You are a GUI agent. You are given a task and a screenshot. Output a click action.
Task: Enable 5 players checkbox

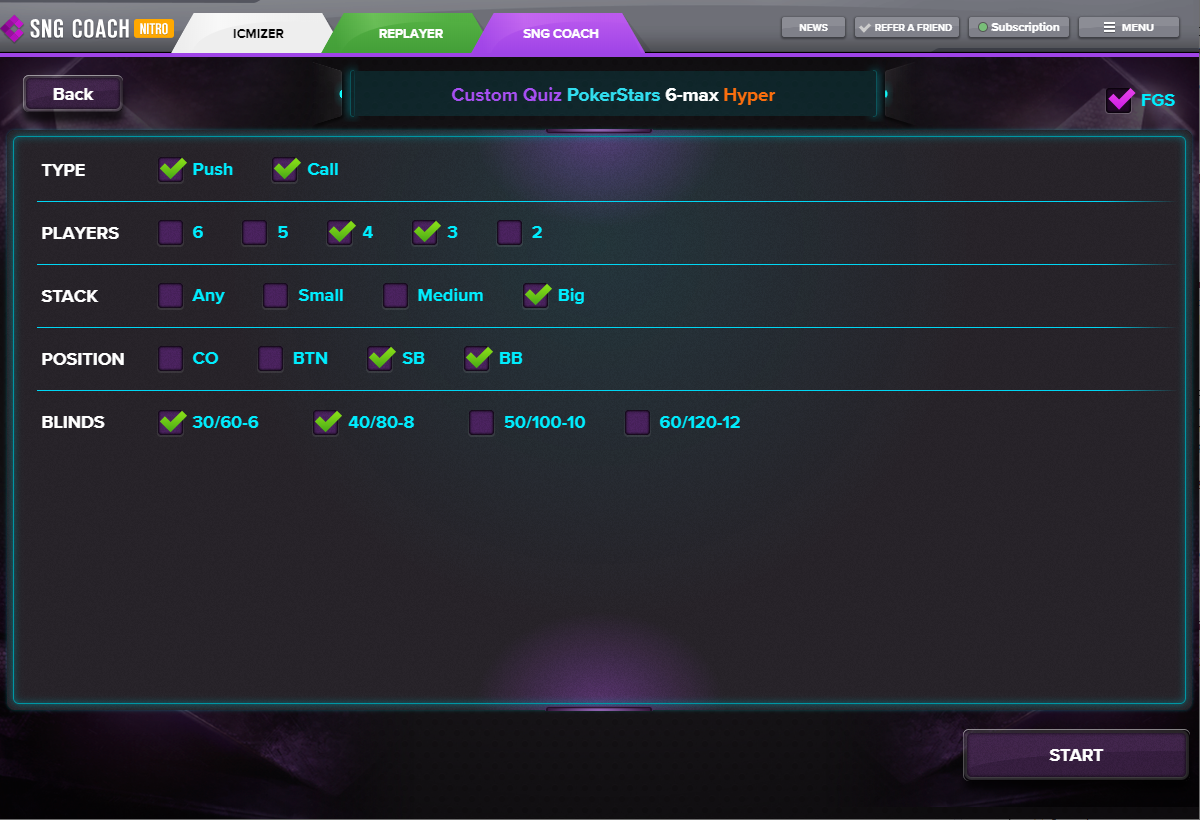click(x=255, y=233)
